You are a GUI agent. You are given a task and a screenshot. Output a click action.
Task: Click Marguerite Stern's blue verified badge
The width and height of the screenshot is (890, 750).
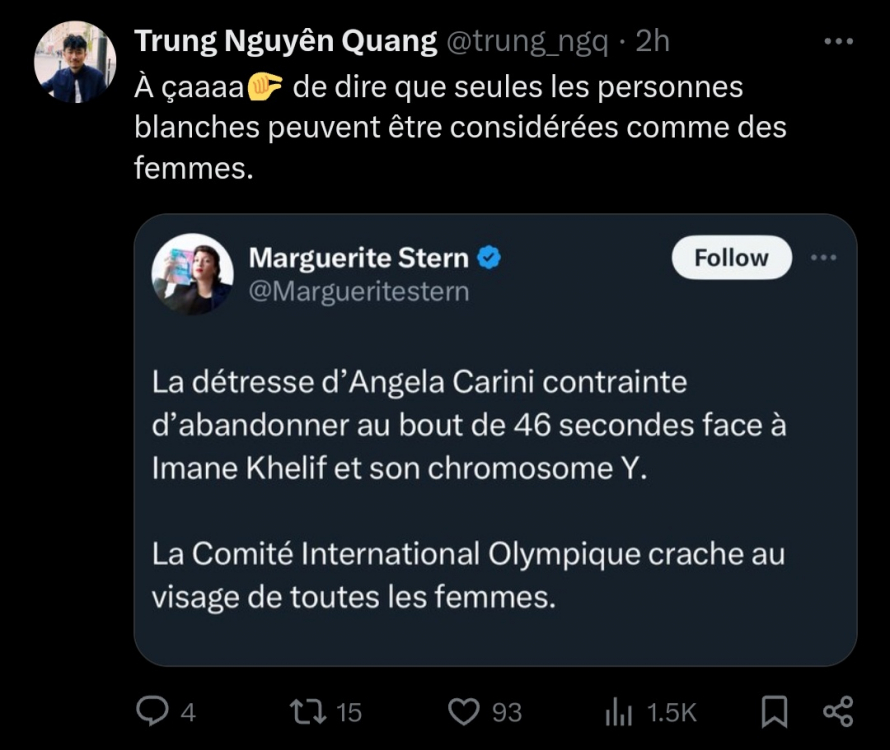click(489, 258)
